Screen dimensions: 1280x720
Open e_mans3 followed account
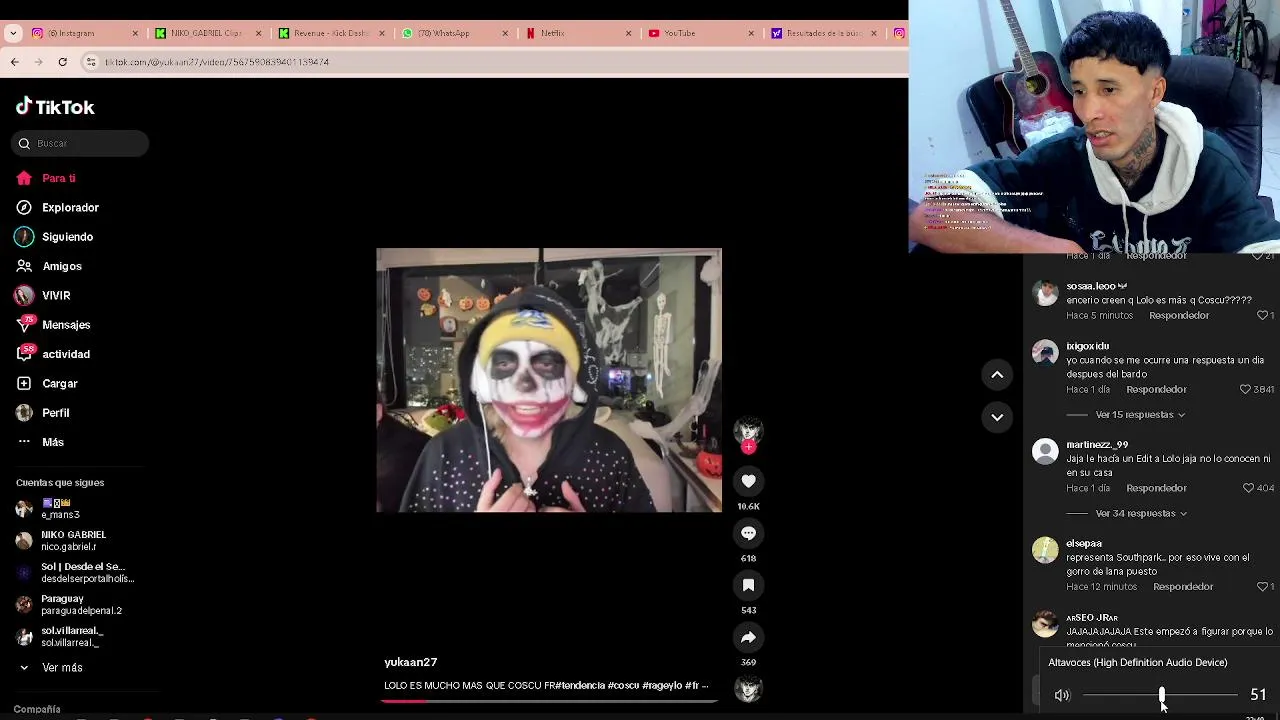coord(60,509)
